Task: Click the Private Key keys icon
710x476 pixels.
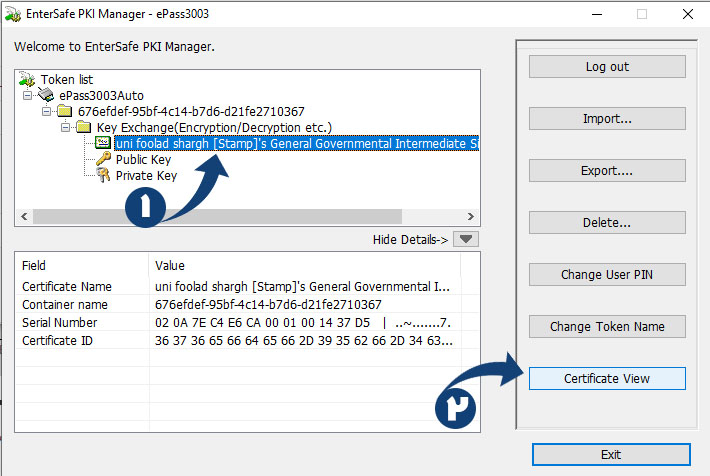Action: (103, 175)
